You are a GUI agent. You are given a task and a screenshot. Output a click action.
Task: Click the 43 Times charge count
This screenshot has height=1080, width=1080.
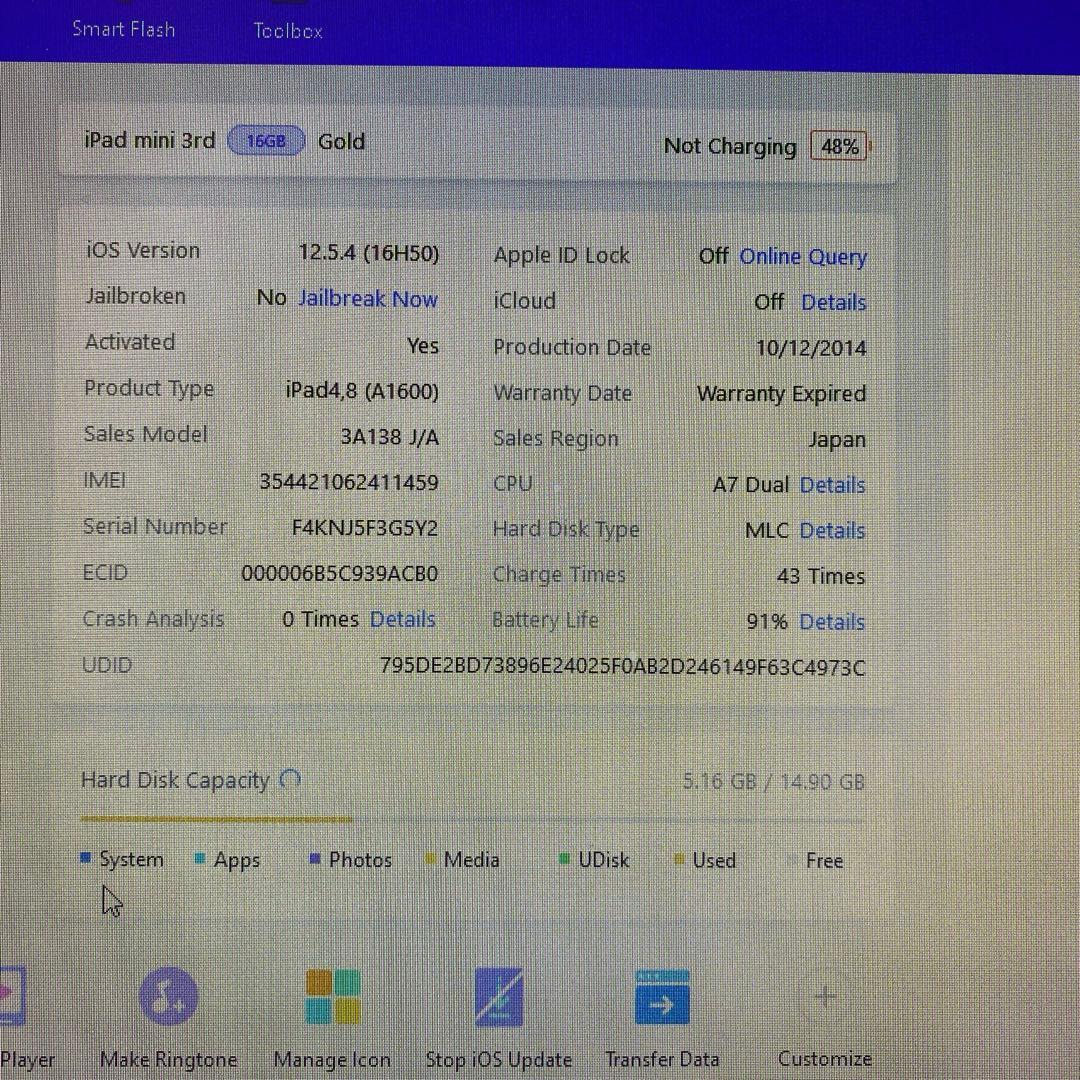[x=820, y=576]
